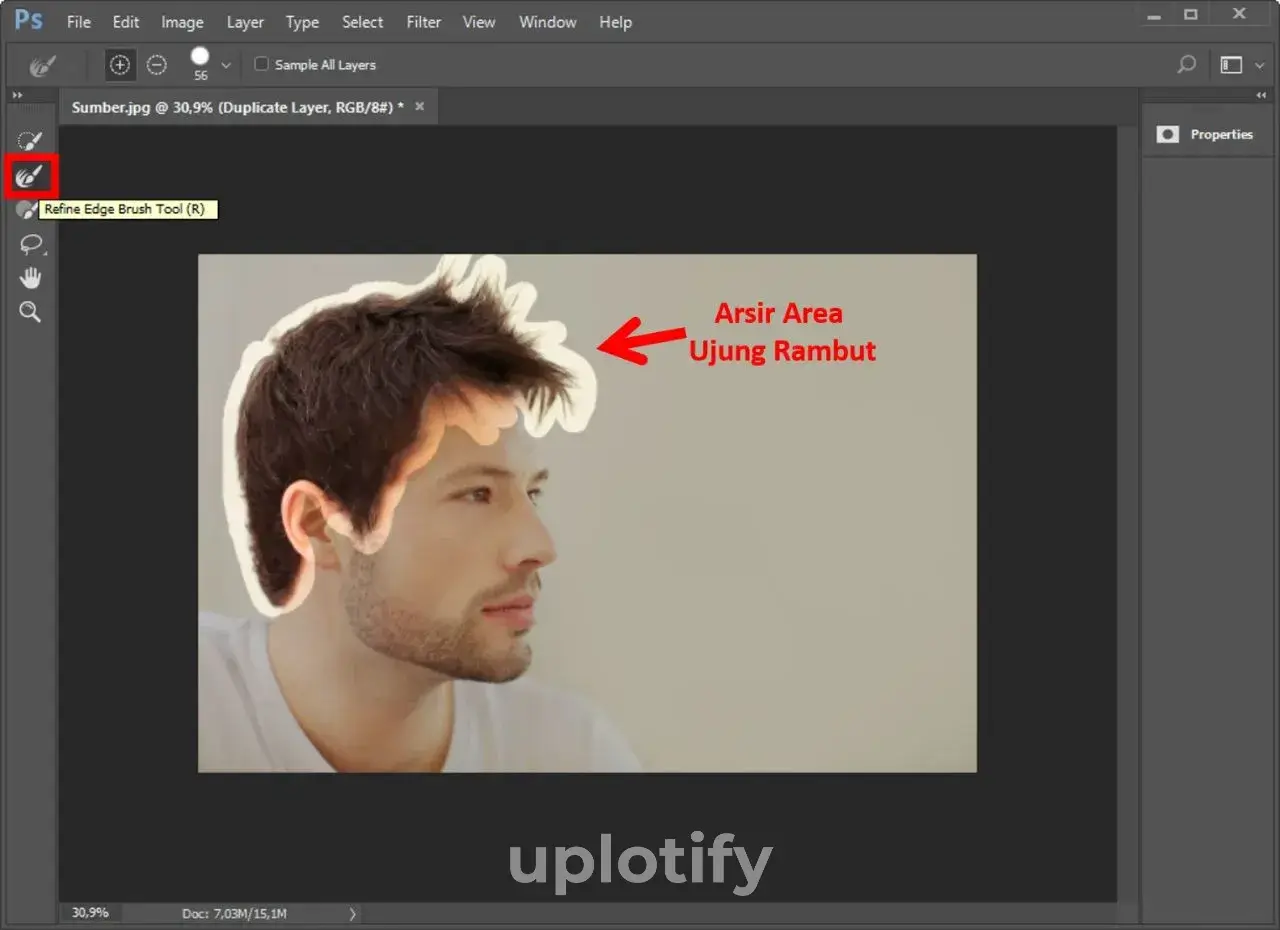Click the Properties panel mask icon
This screenshot has width=1280, height=930.
point(1168,134)
